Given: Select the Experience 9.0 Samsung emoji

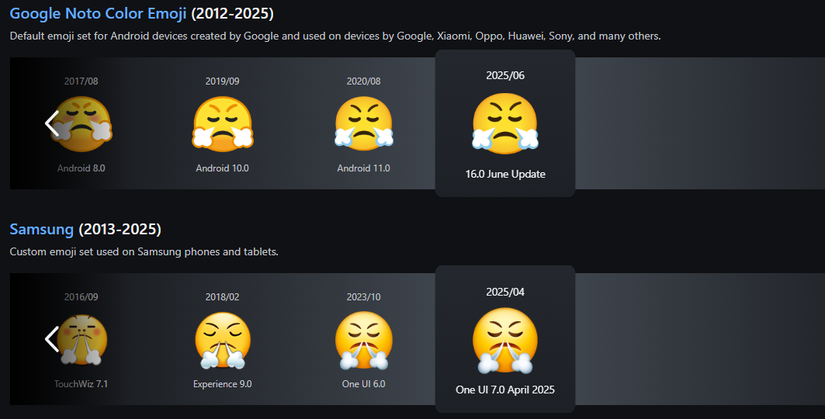Looking at the screenshot, I should [223, 340].
